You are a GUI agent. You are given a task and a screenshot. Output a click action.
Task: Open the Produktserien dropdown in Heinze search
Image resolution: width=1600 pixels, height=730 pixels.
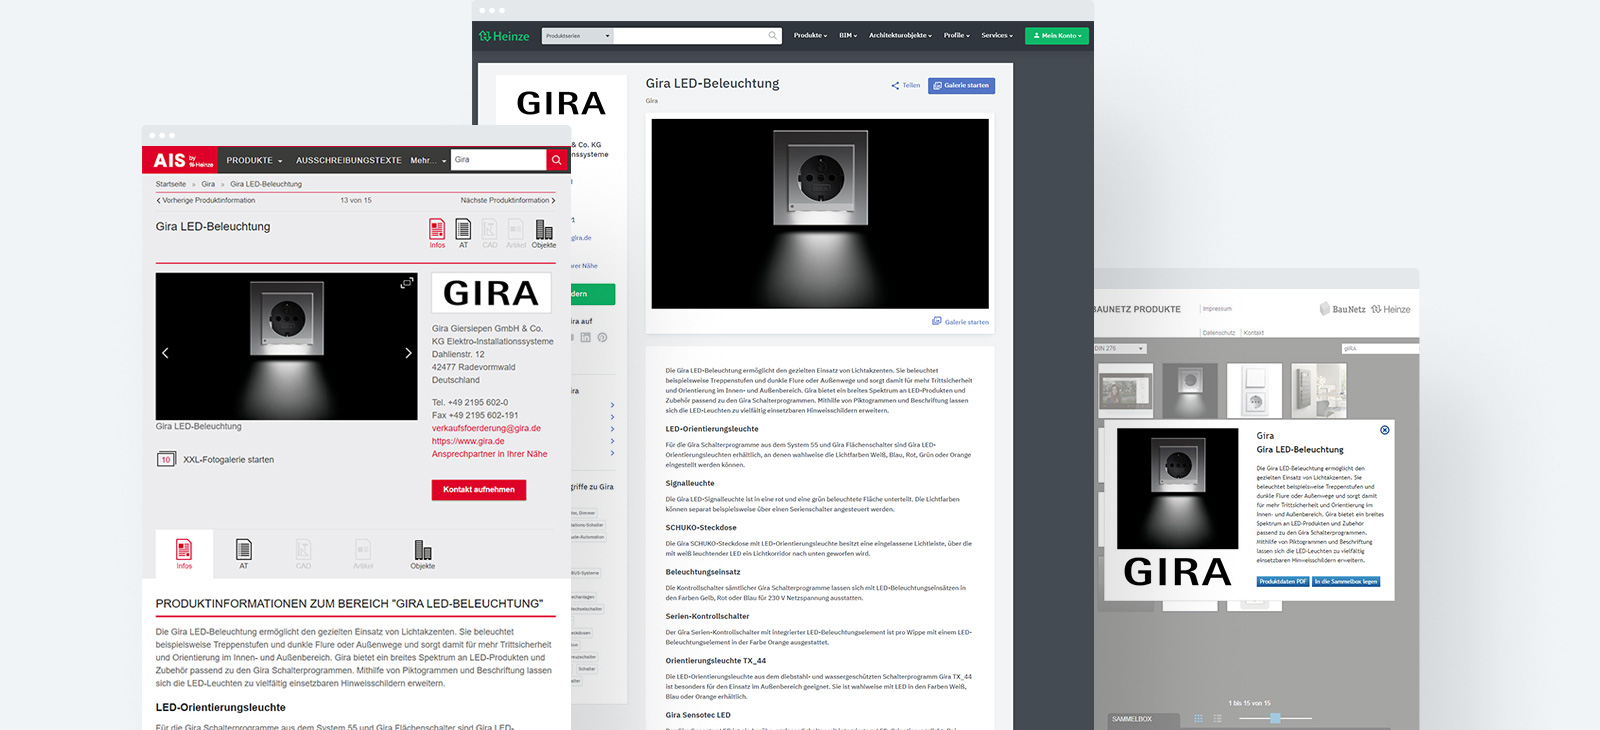tap(578, 36)
